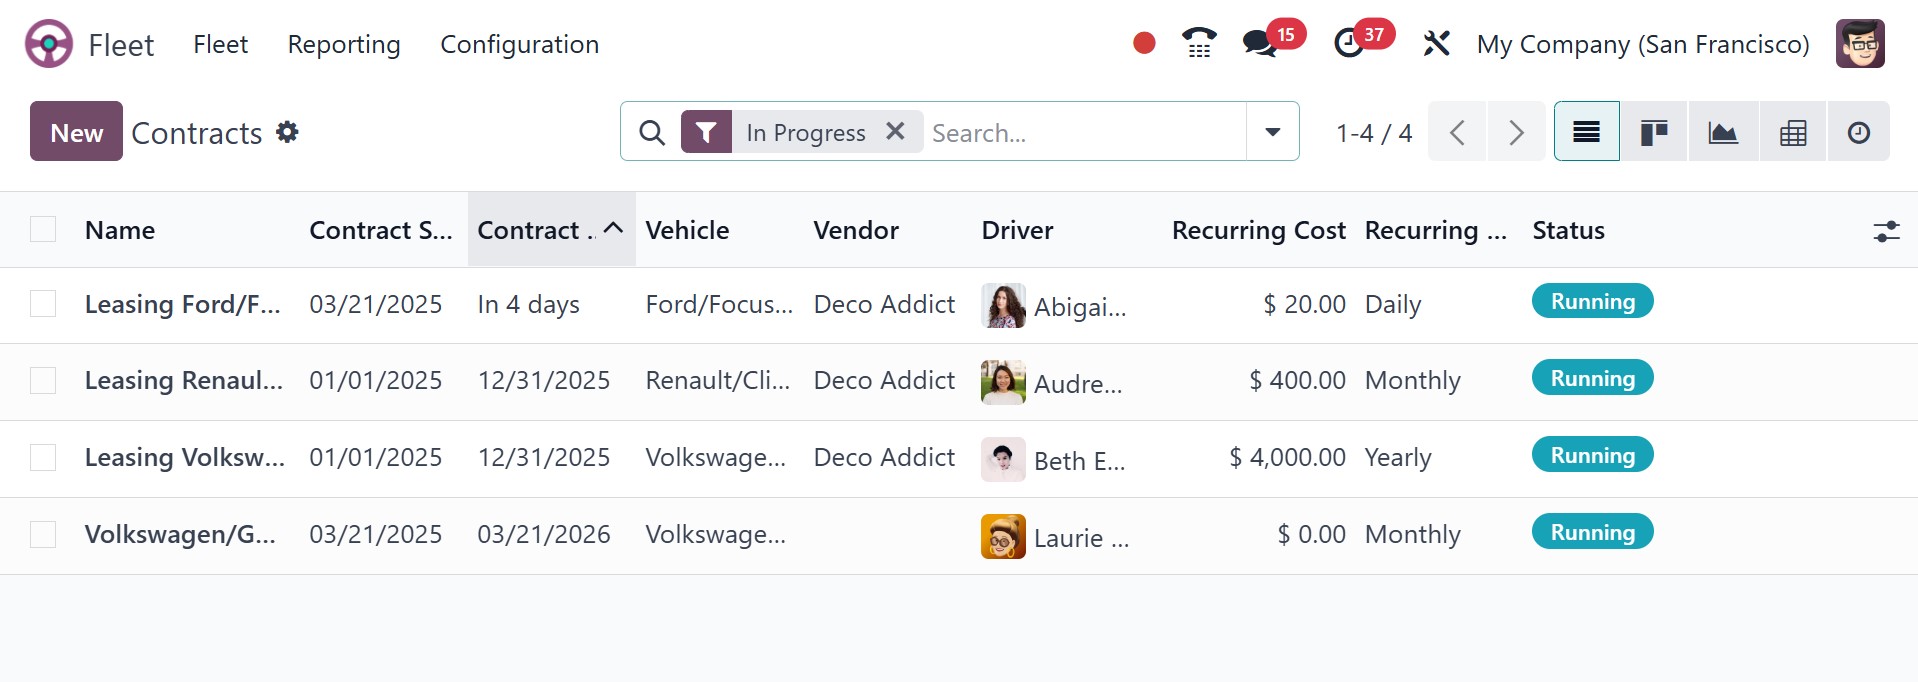Switch to Kanban view
The image size is (1918, 682).
[x=1654, y=132]
